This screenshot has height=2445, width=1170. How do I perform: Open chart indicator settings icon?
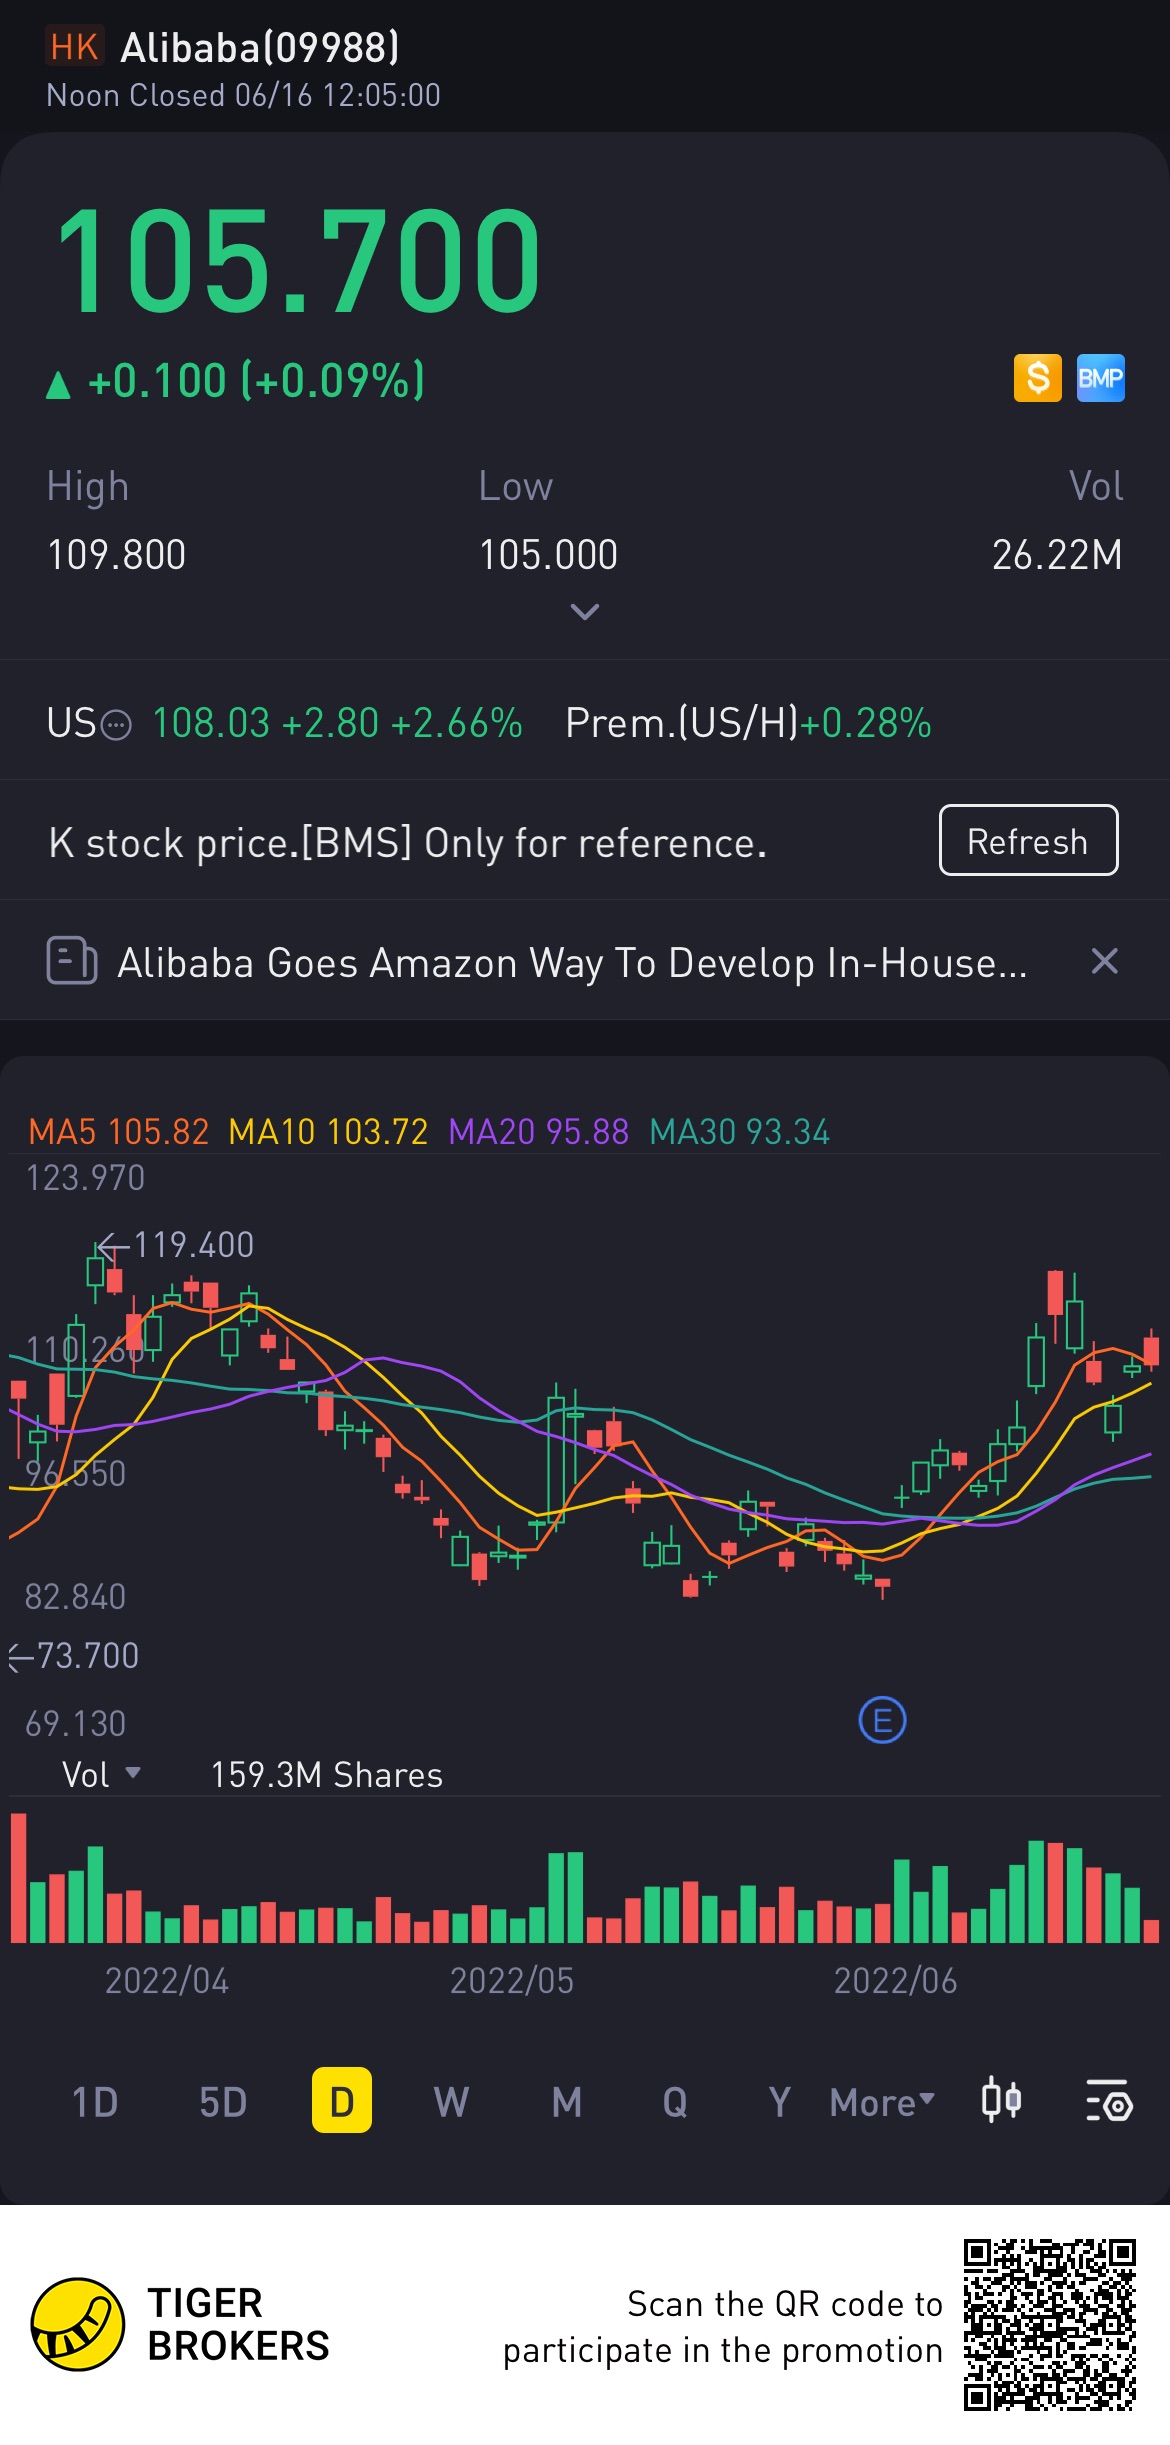(1108, 2100)
